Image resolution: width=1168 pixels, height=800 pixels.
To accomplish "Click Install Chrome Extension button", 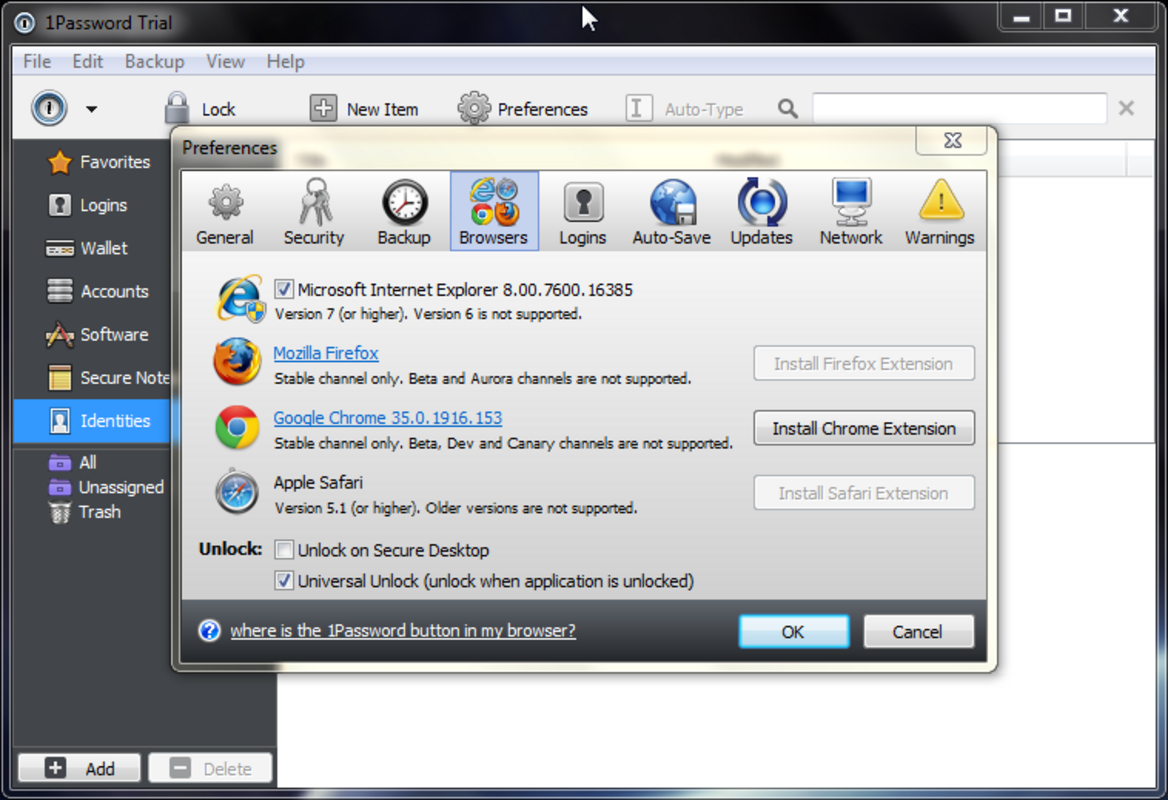I will point(863,427).
